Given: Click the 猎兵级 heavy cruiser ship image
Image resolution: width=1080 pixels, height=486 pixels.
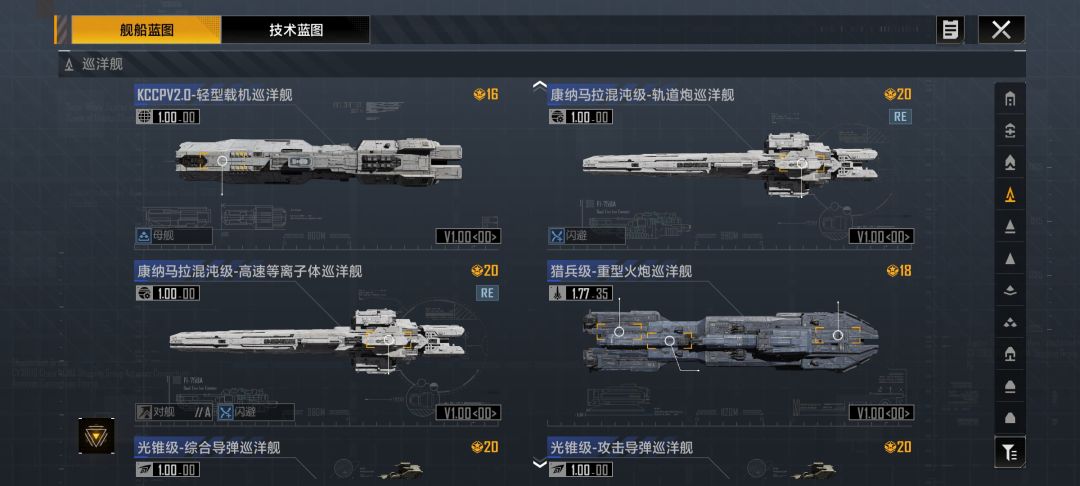Looking at the screenshot, I should pyautogui.click(x=731, y=339).
